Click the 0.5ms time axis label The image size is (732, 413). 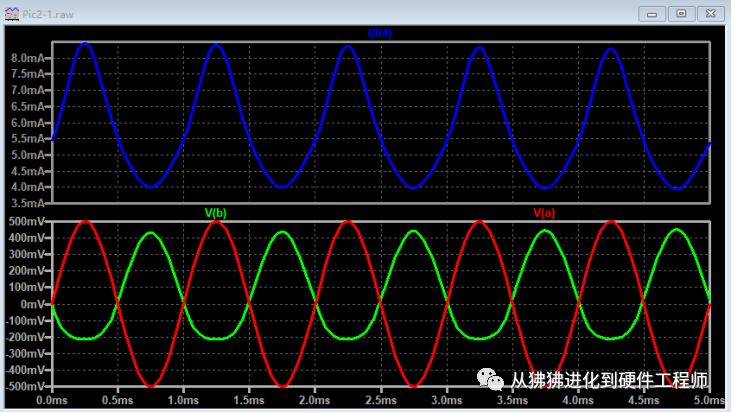click(x=118, y=400)
